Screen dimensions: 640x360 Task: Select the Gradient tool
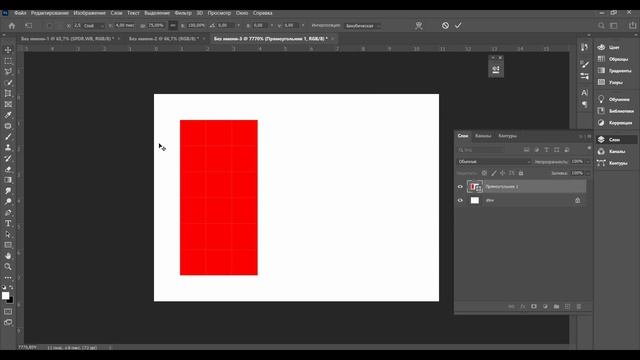coord(8,180)
